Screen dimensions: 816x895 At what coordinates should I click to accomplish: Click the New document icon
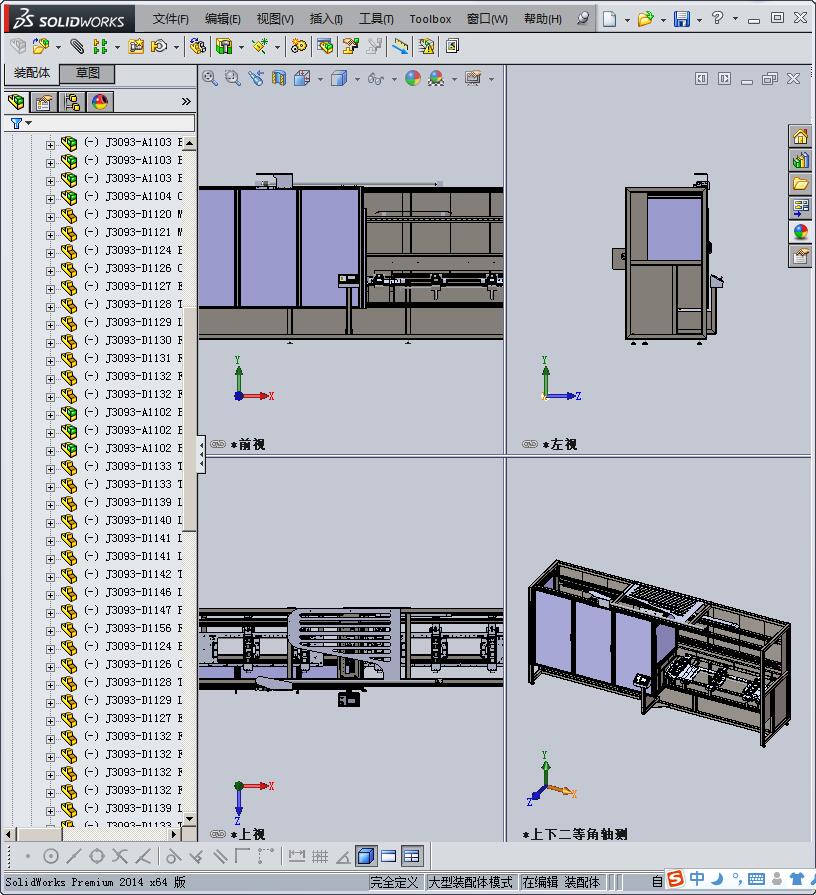[609, 19]
